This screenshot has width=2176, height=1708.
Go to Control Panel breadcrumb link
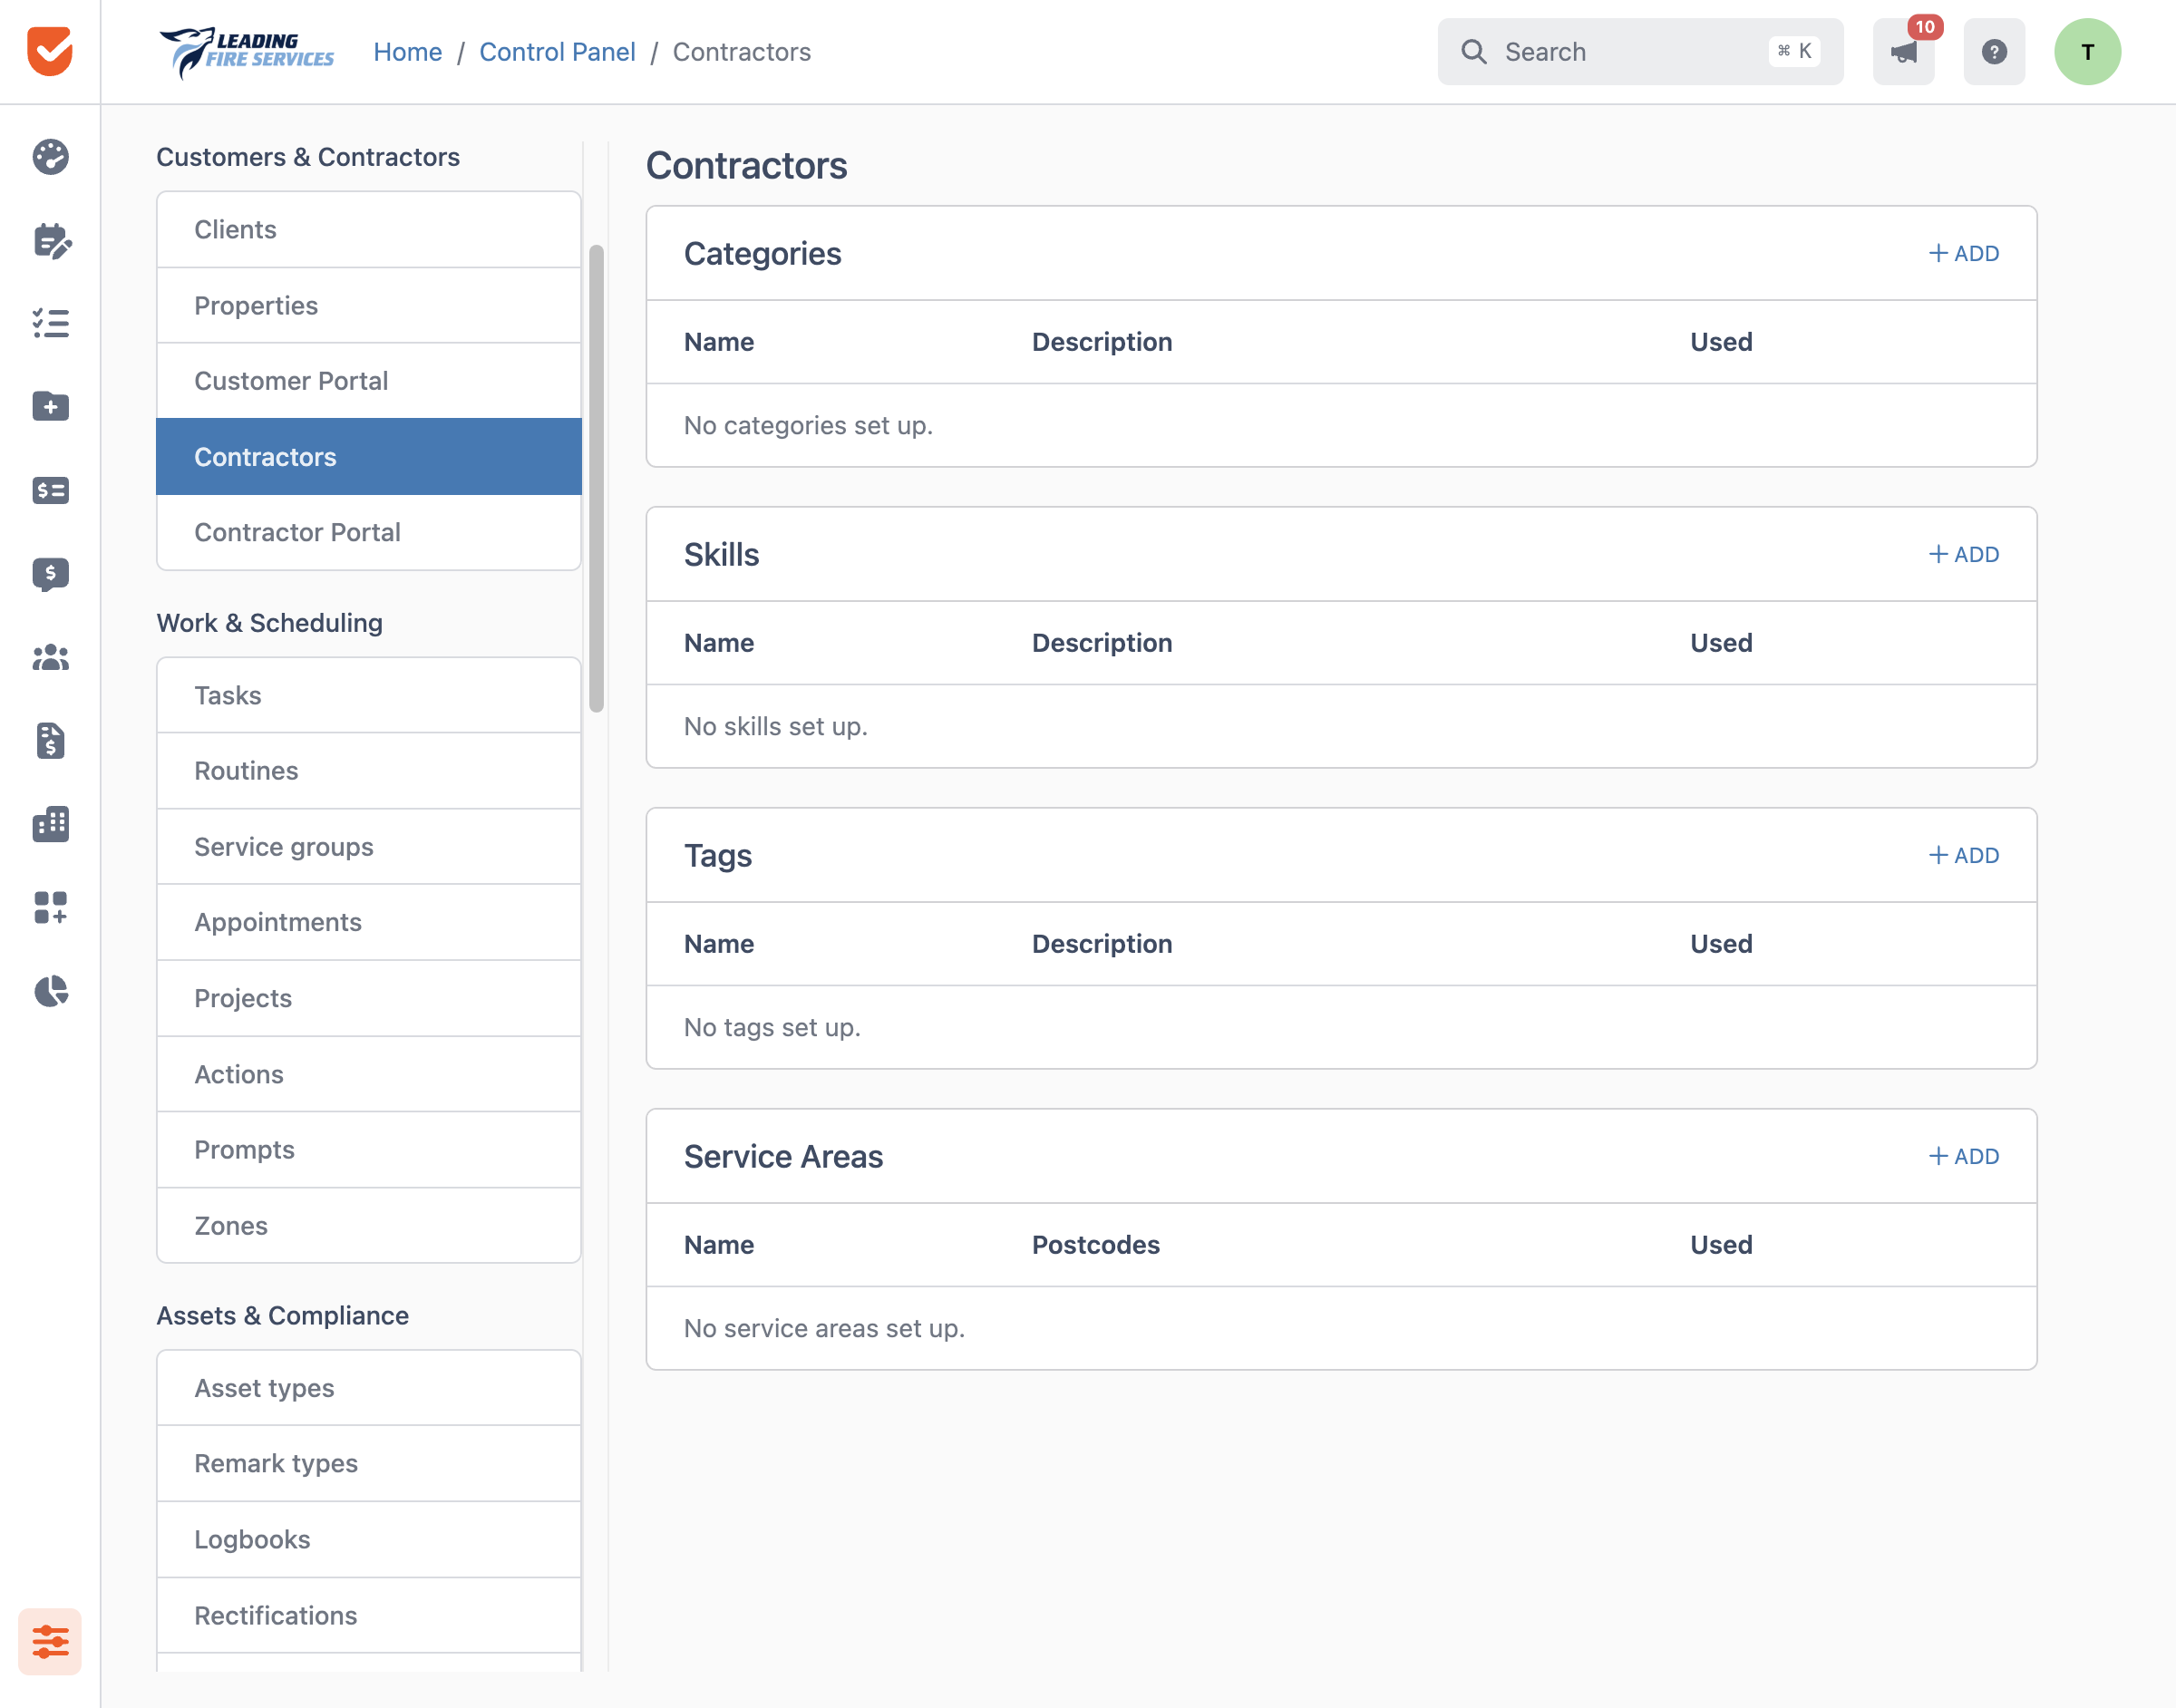pyautogui.click(x=557, y=52)
